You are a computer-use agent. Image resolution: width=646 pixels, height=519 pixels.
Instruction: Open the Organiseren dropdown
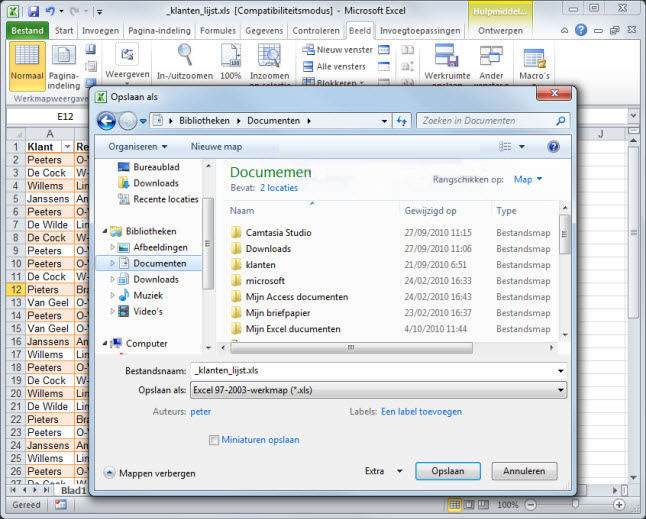[x=138, y=147]
